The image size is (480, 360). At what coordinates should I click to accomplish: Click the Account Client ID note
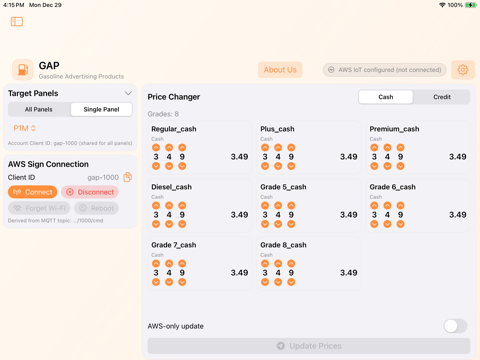[70, 143]
